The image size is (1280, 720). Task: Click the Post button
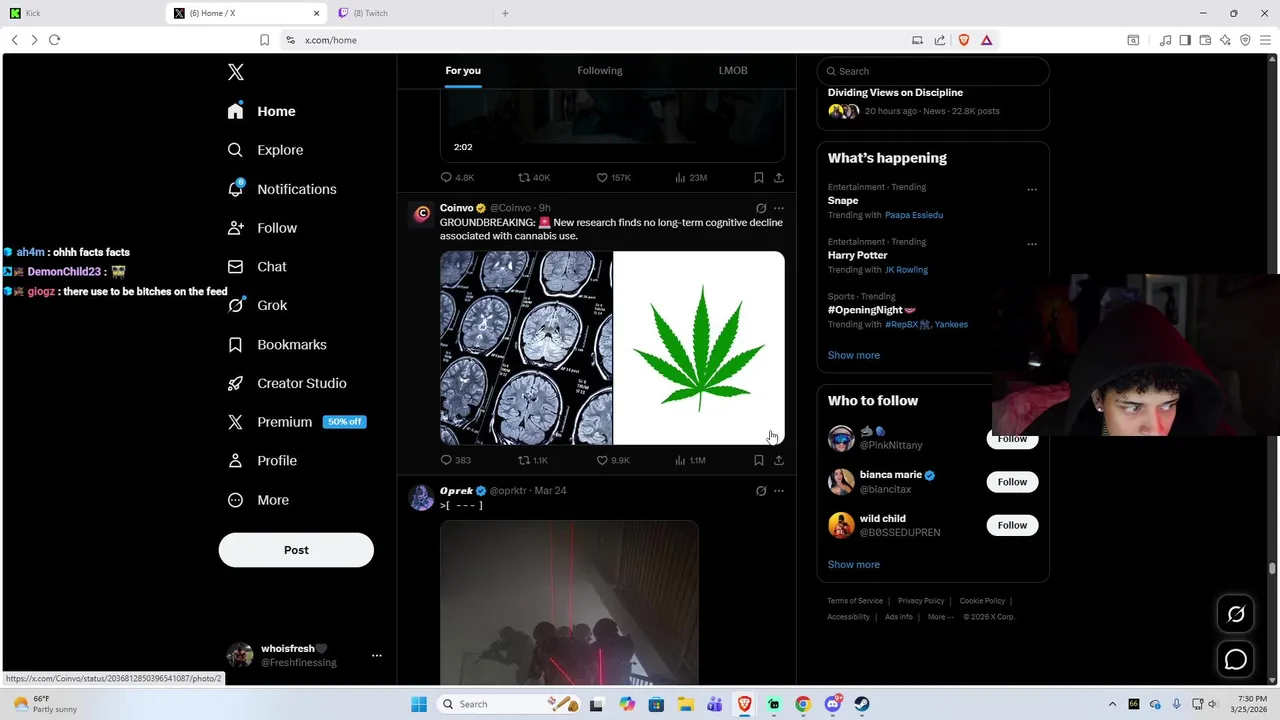pyautogui.click(x=296, y=550)
